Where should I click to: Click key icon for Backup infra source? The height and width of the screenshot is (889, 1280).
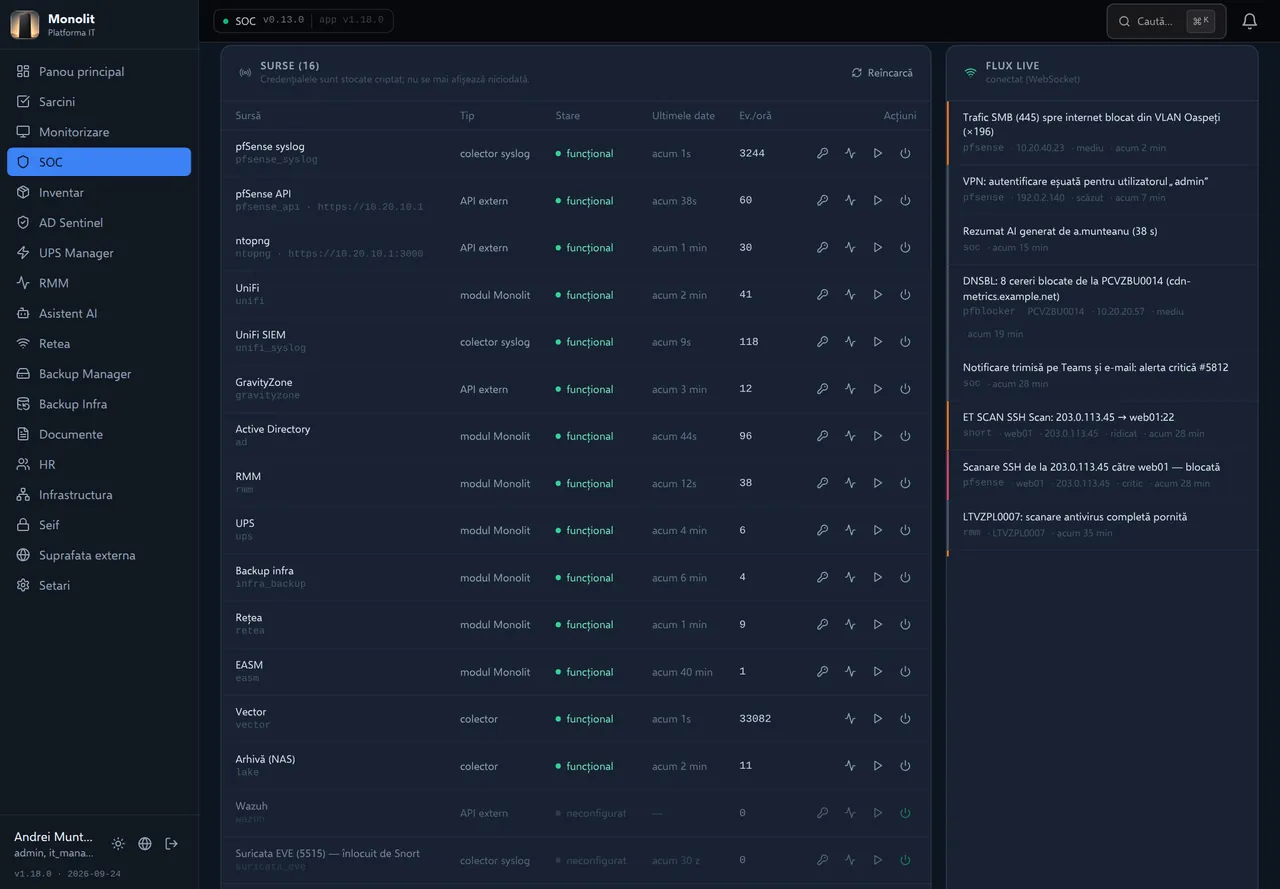(822, 577)
